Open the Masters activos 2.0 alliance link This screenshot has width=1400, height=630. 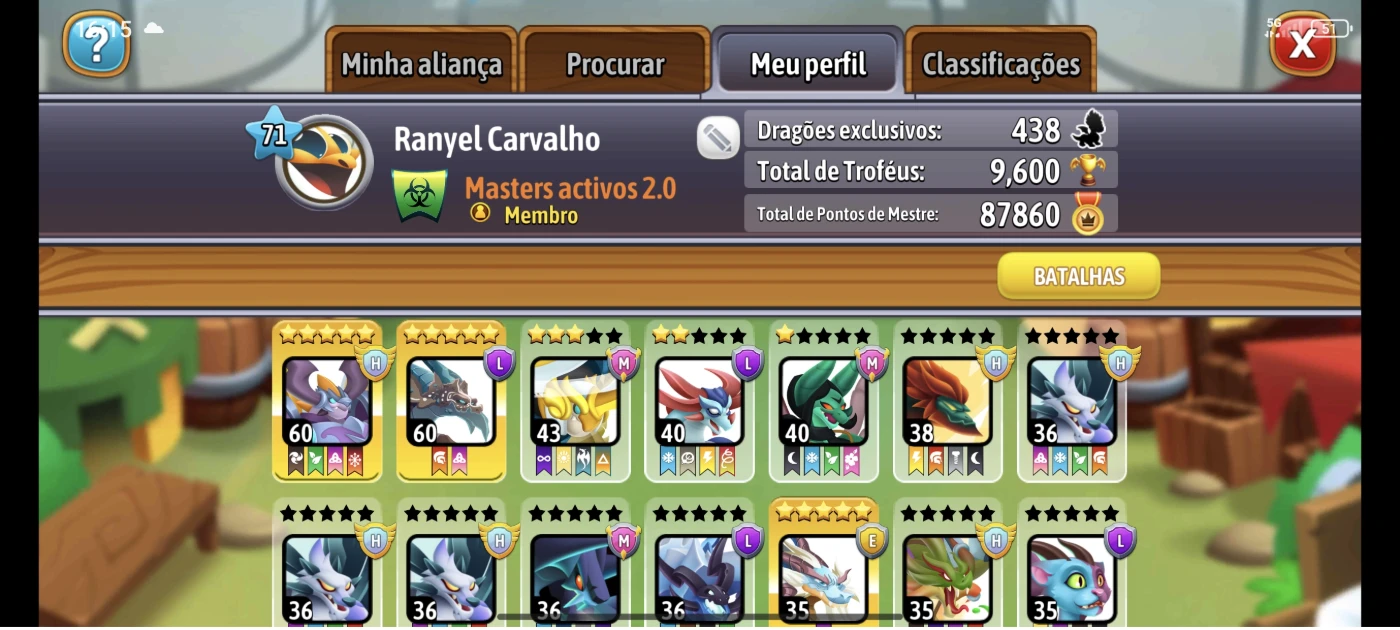(x=570, y=188)
